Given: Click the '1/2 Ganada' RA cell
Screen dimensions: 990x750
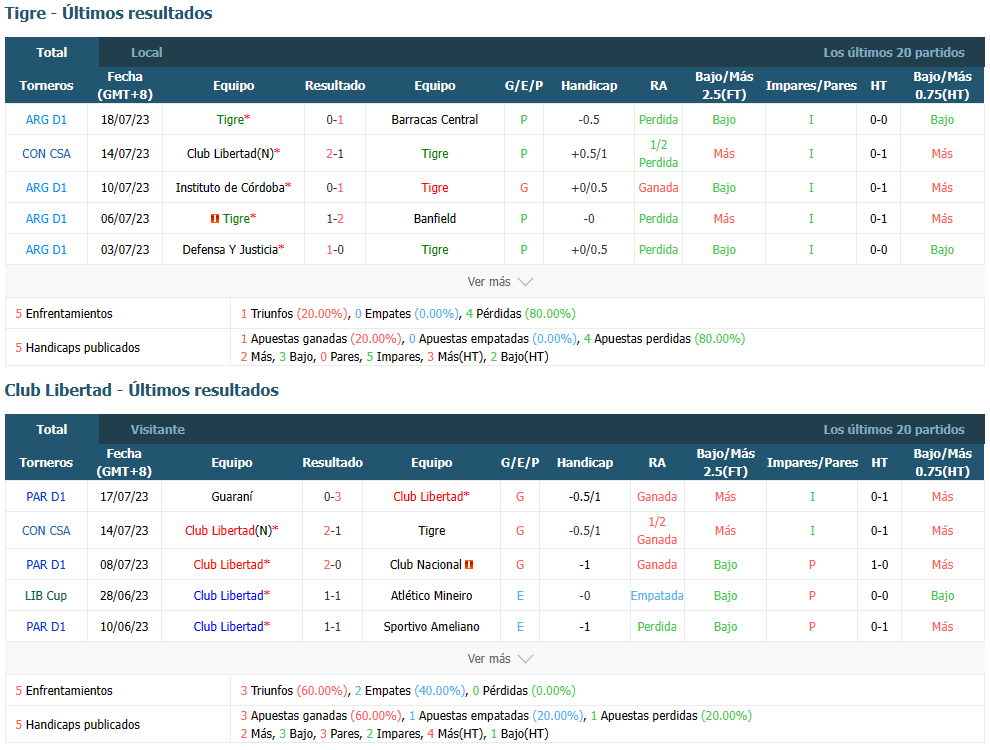Looking at the screenshot, I should point(657,530).
